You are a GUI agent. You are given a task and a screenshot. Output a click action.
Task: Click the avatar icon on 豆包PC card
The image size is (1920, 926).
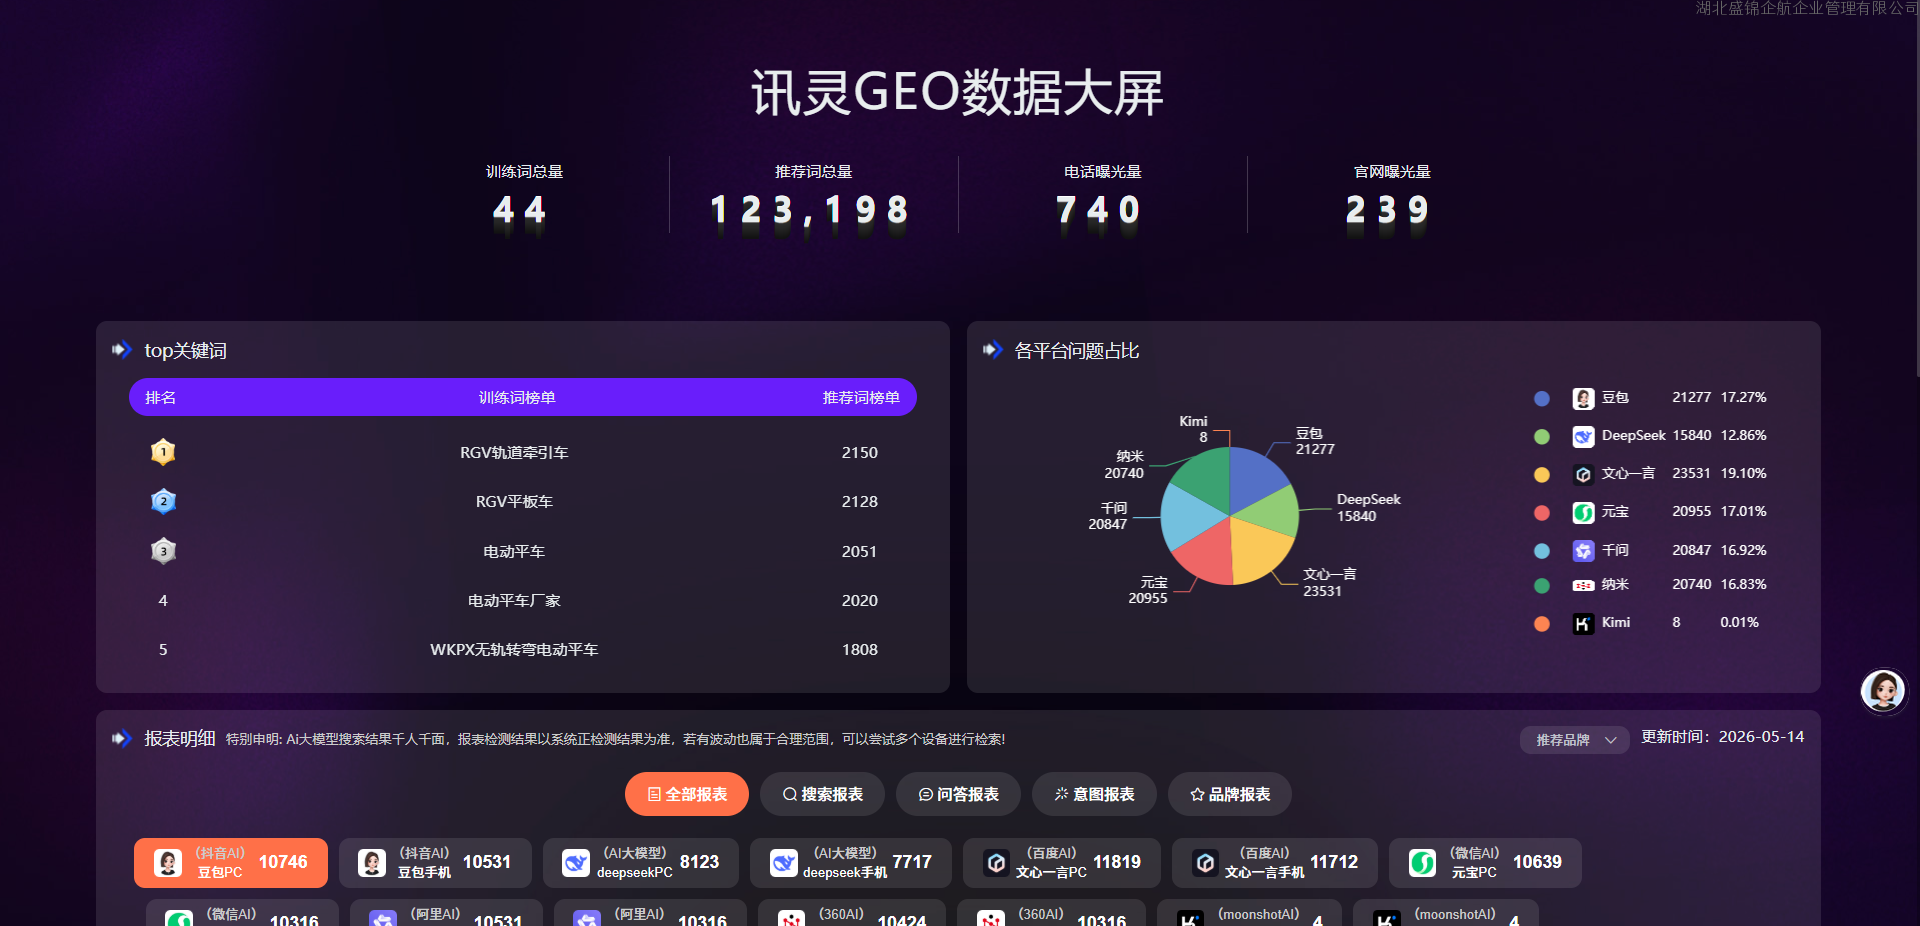tap(168, 863)
